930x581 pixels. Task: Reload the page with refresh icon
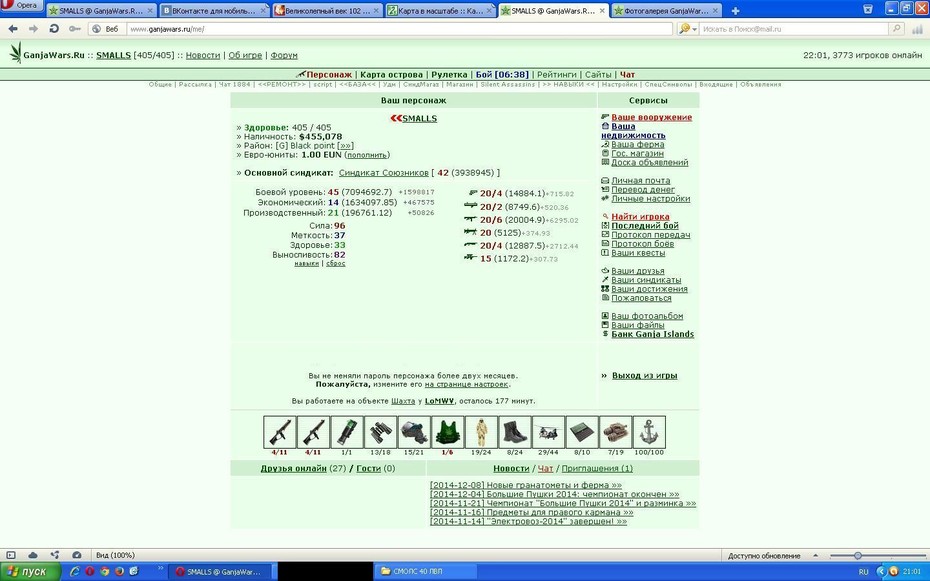(x=54, y=28)
